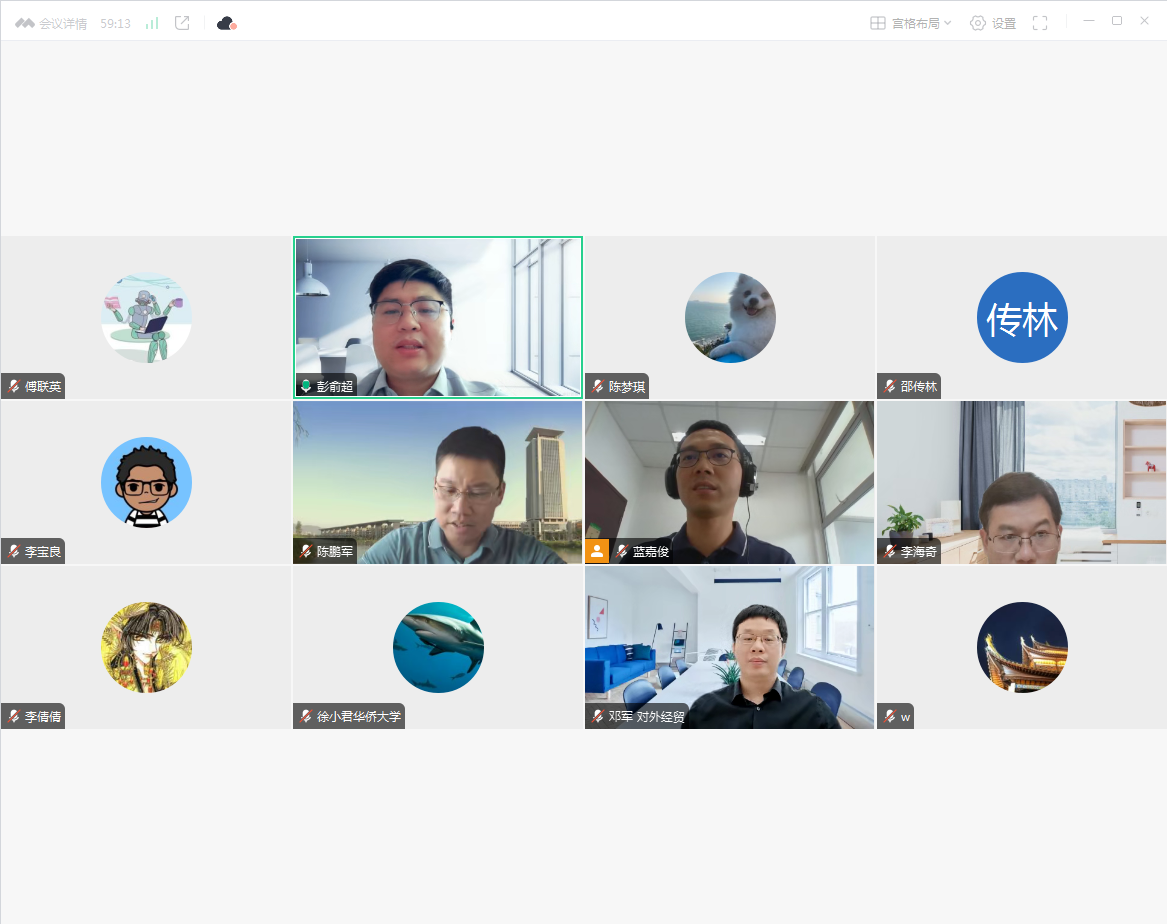Click the pop-out share arrow icon
Viewport: 1167px width, 924px height.
(182, 23)
